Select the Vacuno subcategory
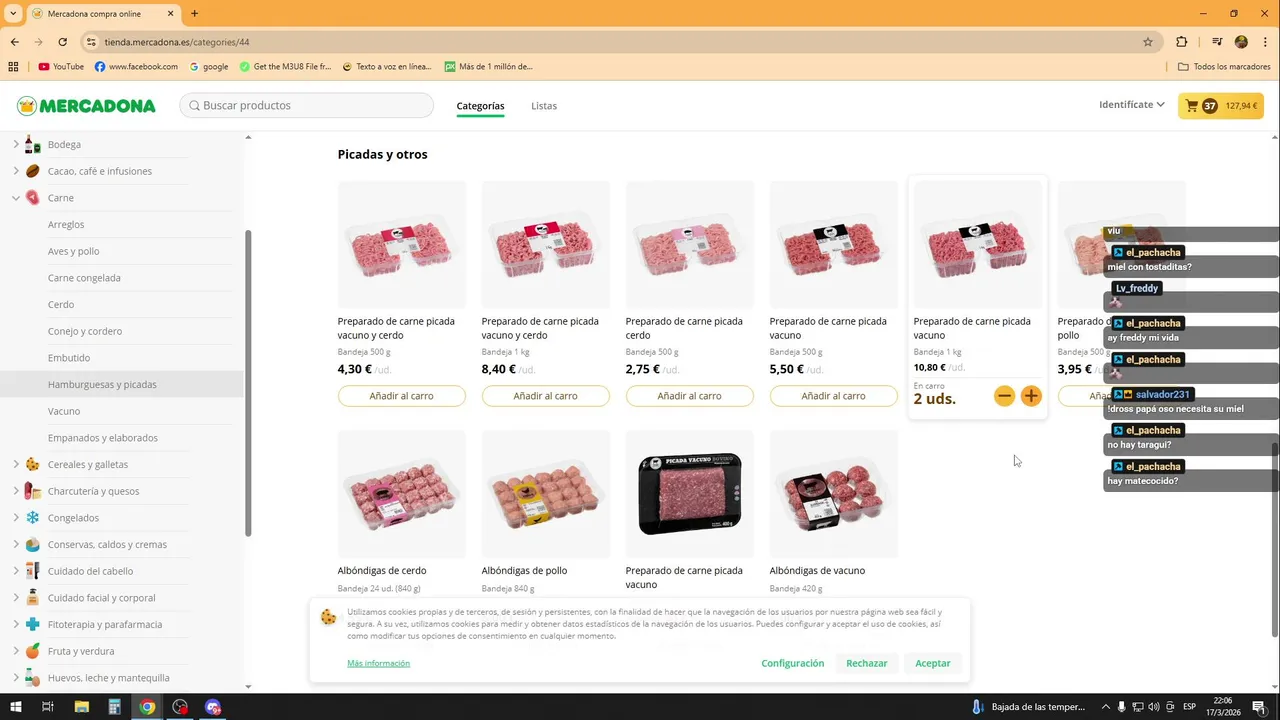 [x=64, y=411]
